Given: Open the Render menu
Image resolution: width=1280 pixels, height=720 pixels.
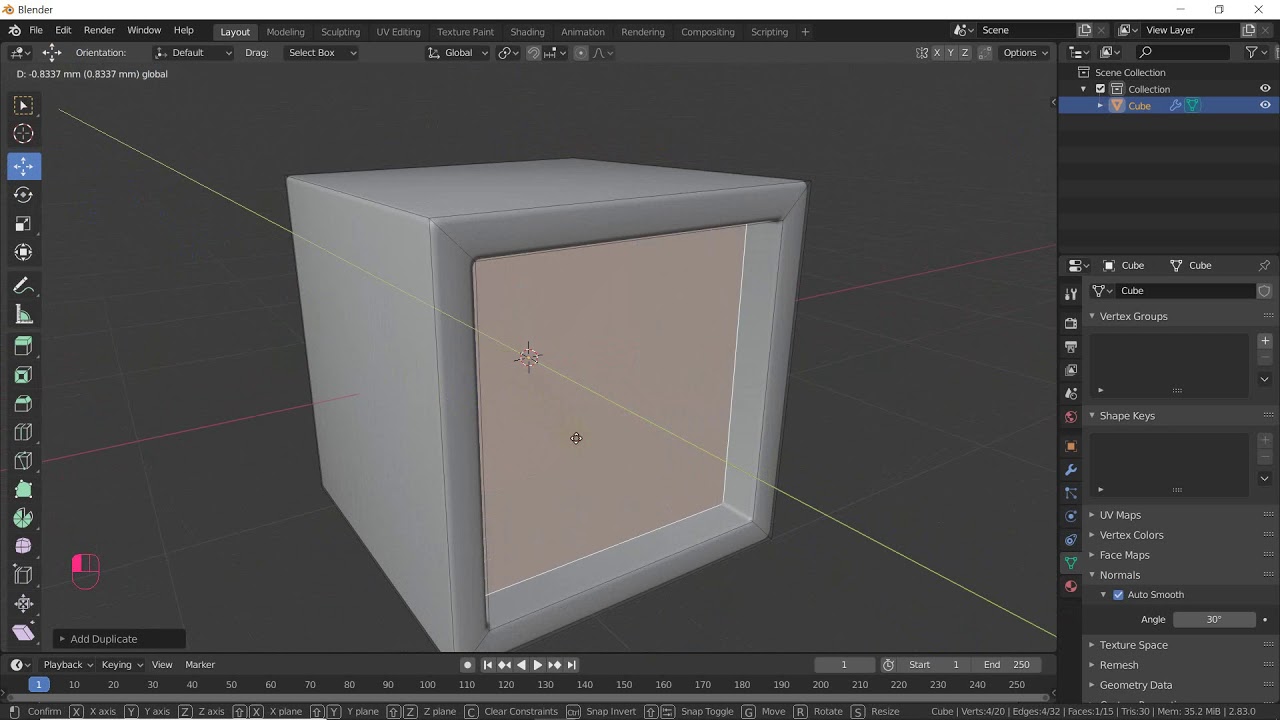Looking at the screenshot, I should (x=99, y=31).
